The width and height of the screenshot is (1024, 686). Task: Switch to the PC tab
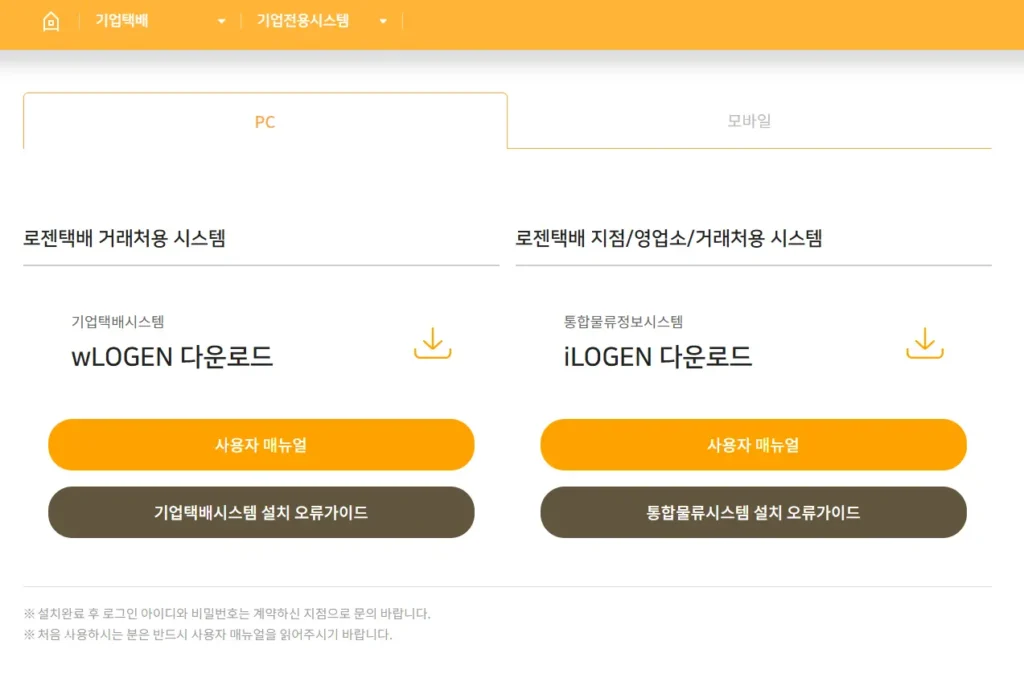click(x=264, y=123)
